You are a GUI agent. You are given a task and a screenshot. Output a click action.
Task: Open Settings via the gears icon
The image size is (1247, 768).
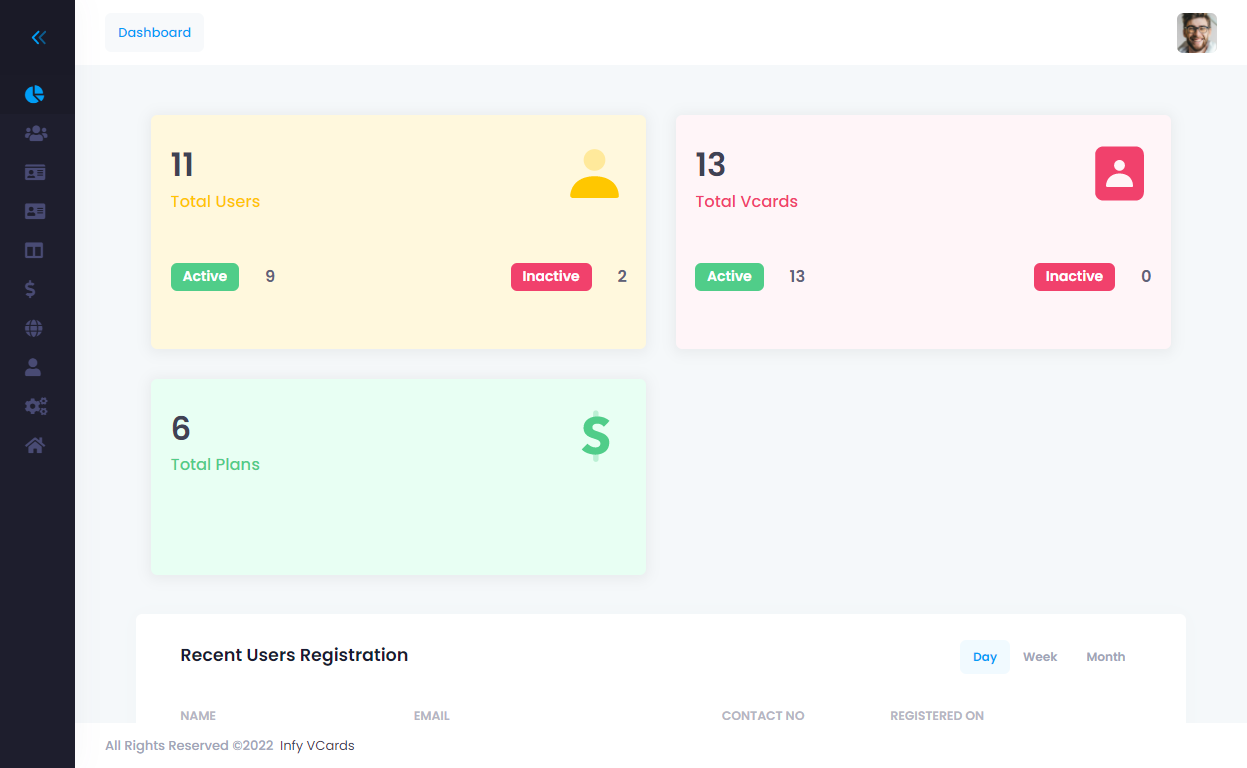tap(34, 406)
